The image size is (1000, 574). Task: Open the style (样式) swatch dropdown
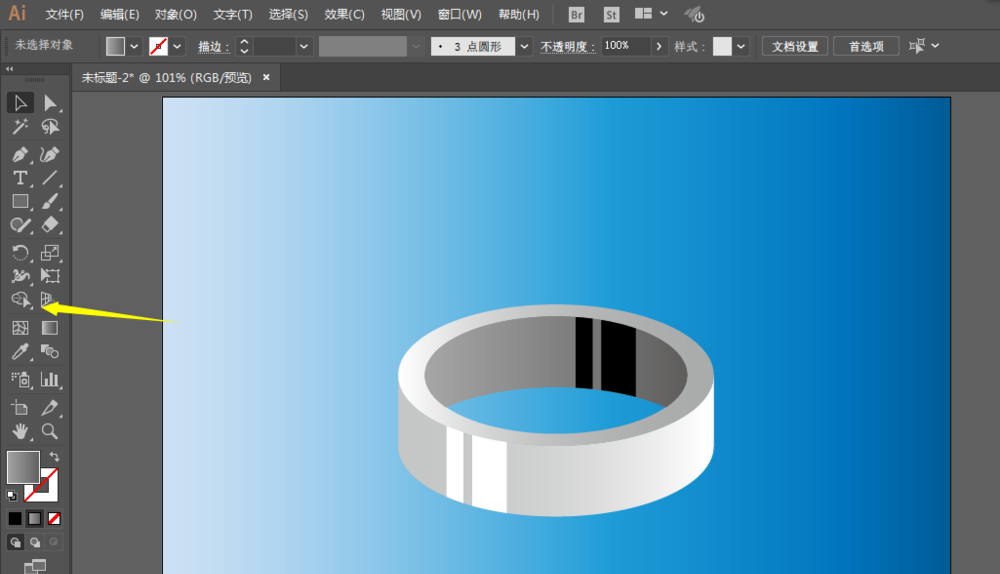click(741, 46)
